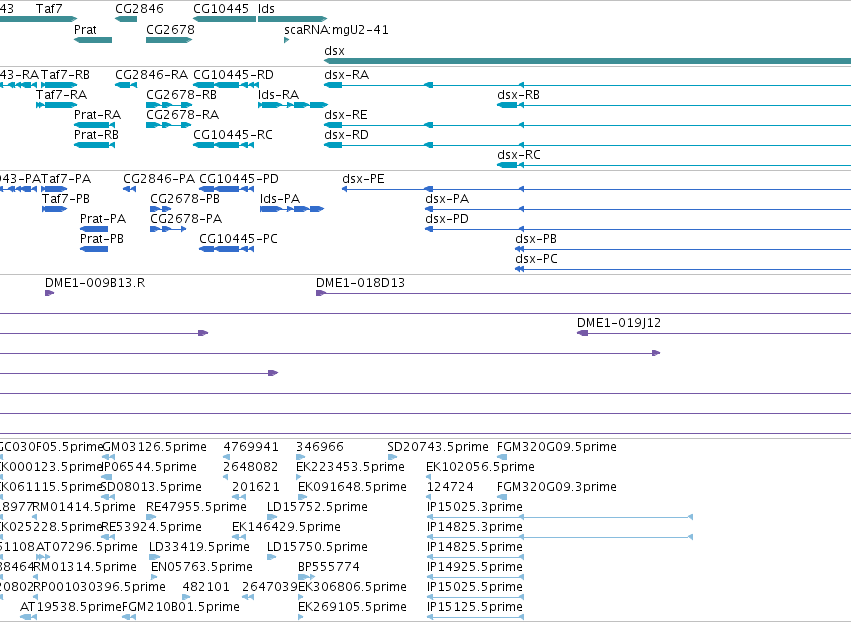Click transcript CG2678-RA

(x=182, y=115)
